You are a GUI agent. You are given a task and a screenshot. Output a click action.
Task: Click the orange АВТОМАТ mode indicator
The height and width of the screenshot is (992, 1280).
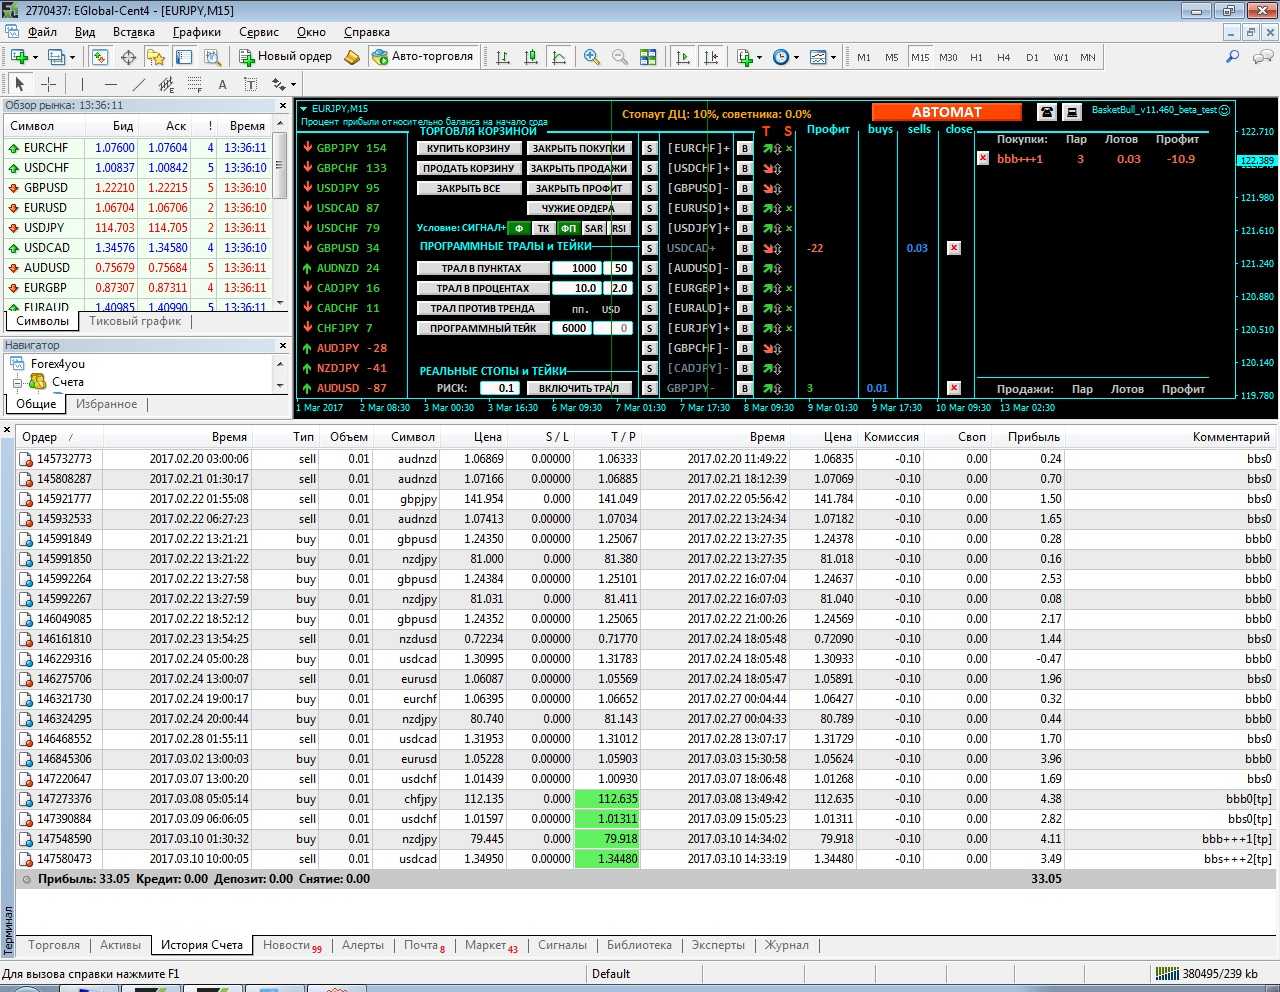click(946, 112)
